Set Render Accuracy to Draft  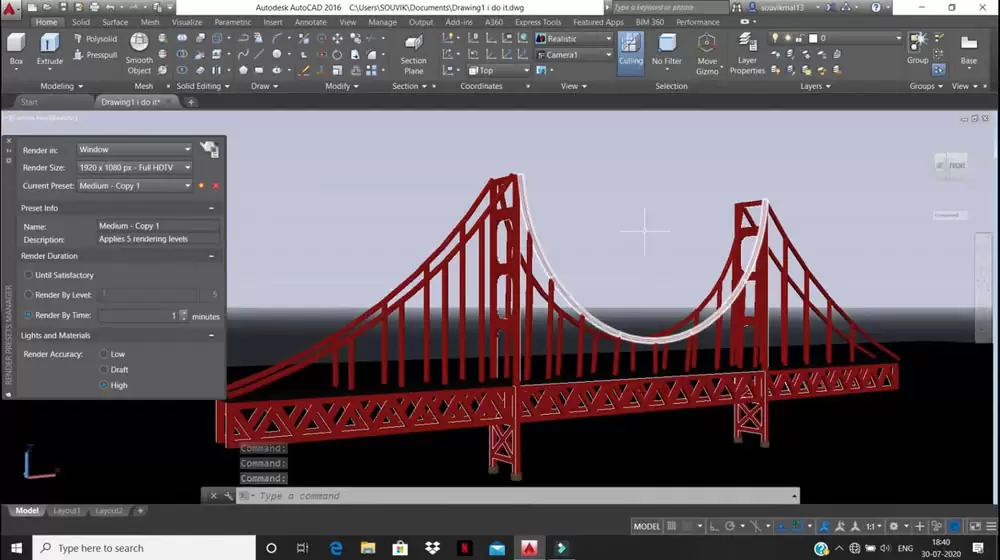coord(104,370)
